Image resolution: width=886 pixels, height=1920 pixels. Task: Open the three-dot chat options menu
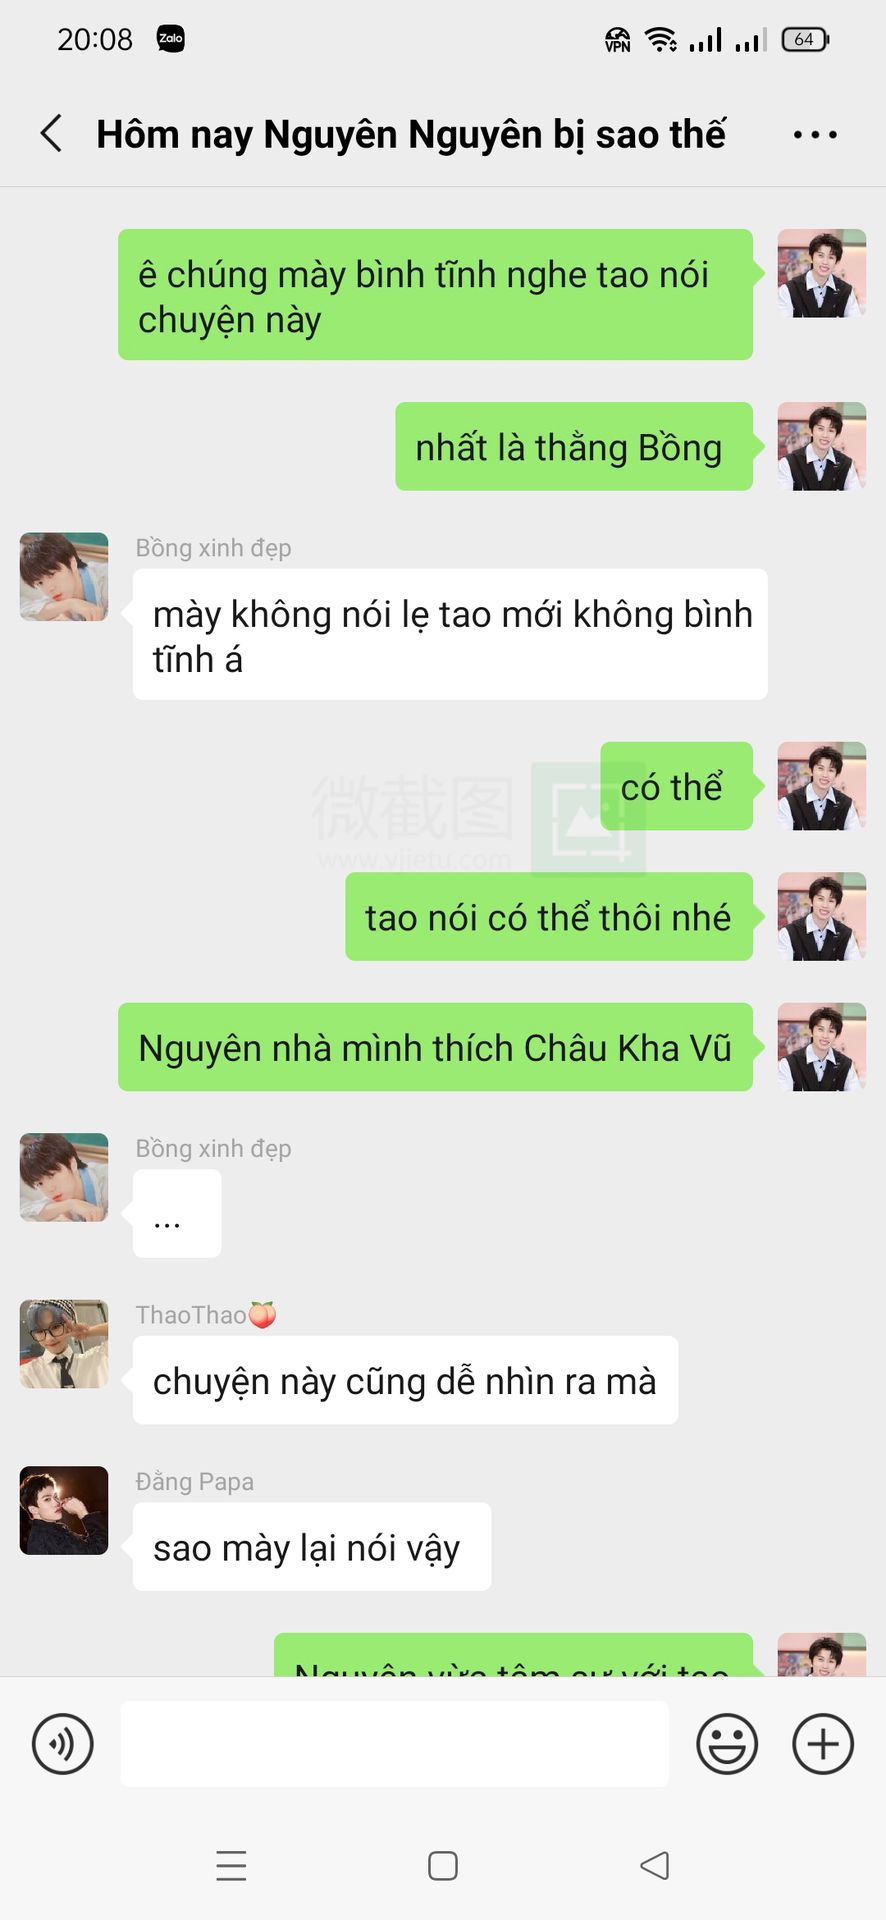(x=815, y=134)
